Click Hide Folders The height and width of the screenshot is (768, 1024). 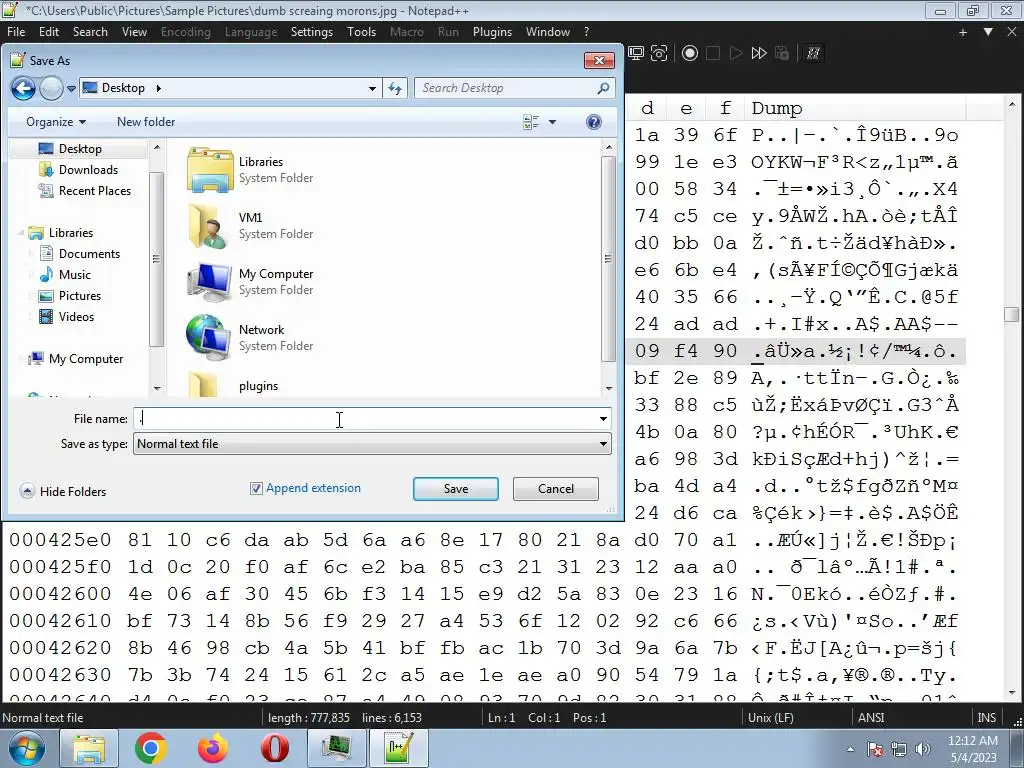(x=63, y=491)
